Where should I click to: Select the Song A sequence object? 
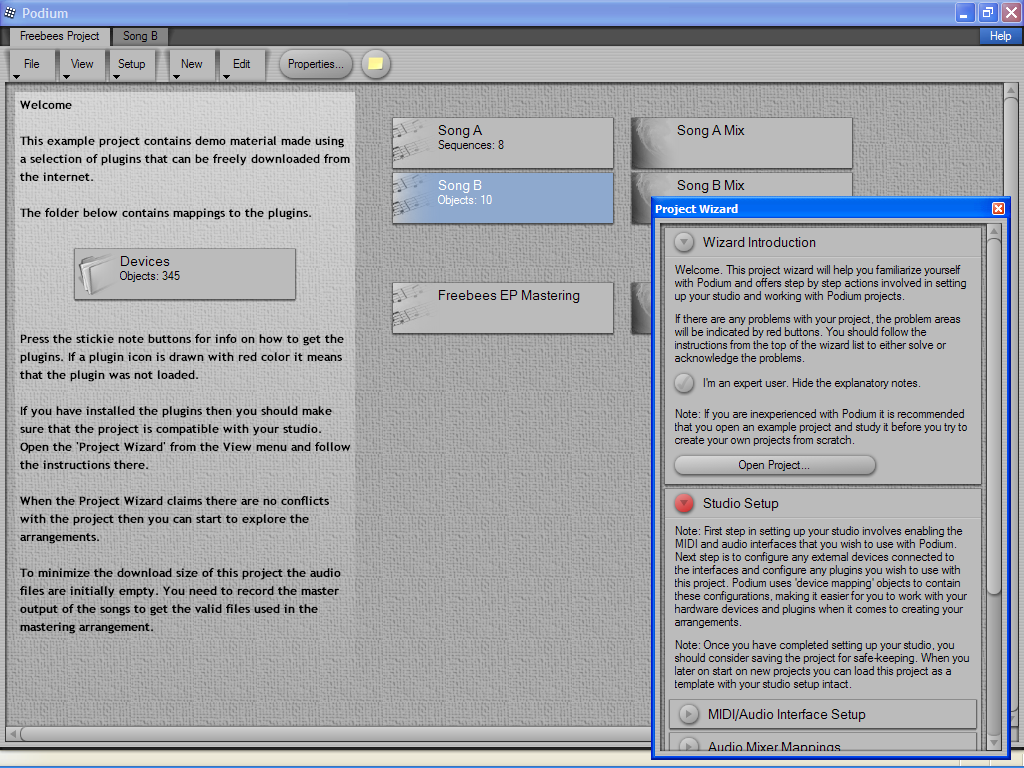503,143
